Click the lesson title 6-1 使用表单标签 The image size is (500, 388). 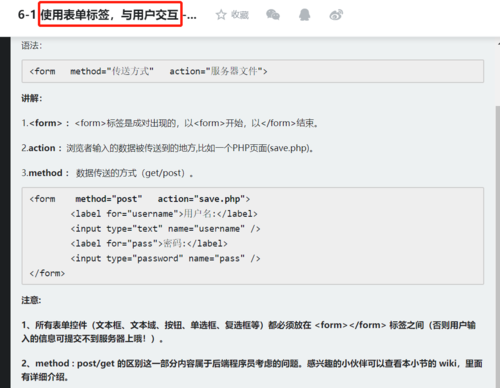tap(107, 15)
